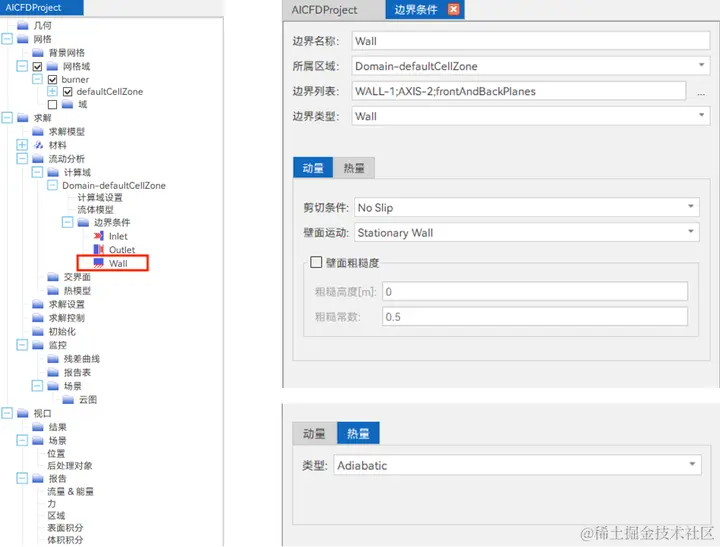Screen dimensions: 720x547
Task: Click the boundary list browse button
Action: (701, 92)
